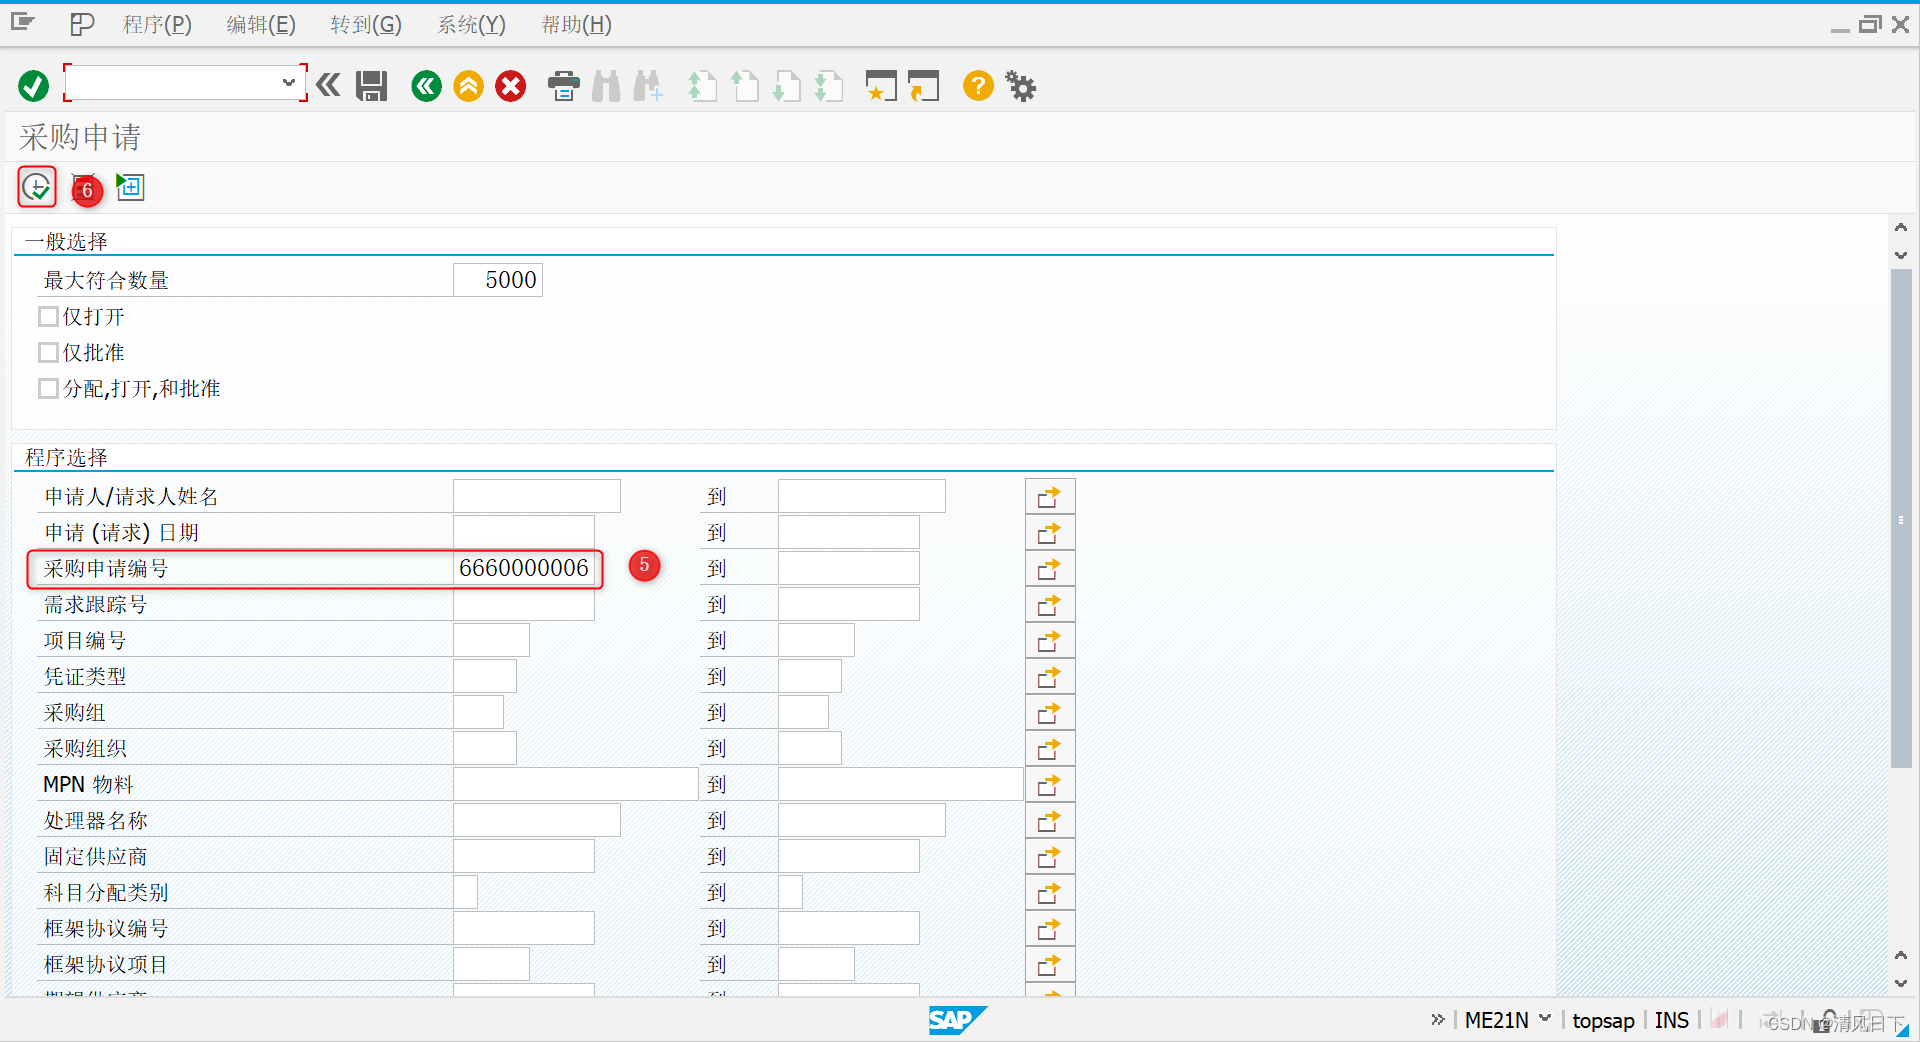Open multiple selection for 申请 (请求) 日期
1920x1042 pixels.
click(1050, 532)
